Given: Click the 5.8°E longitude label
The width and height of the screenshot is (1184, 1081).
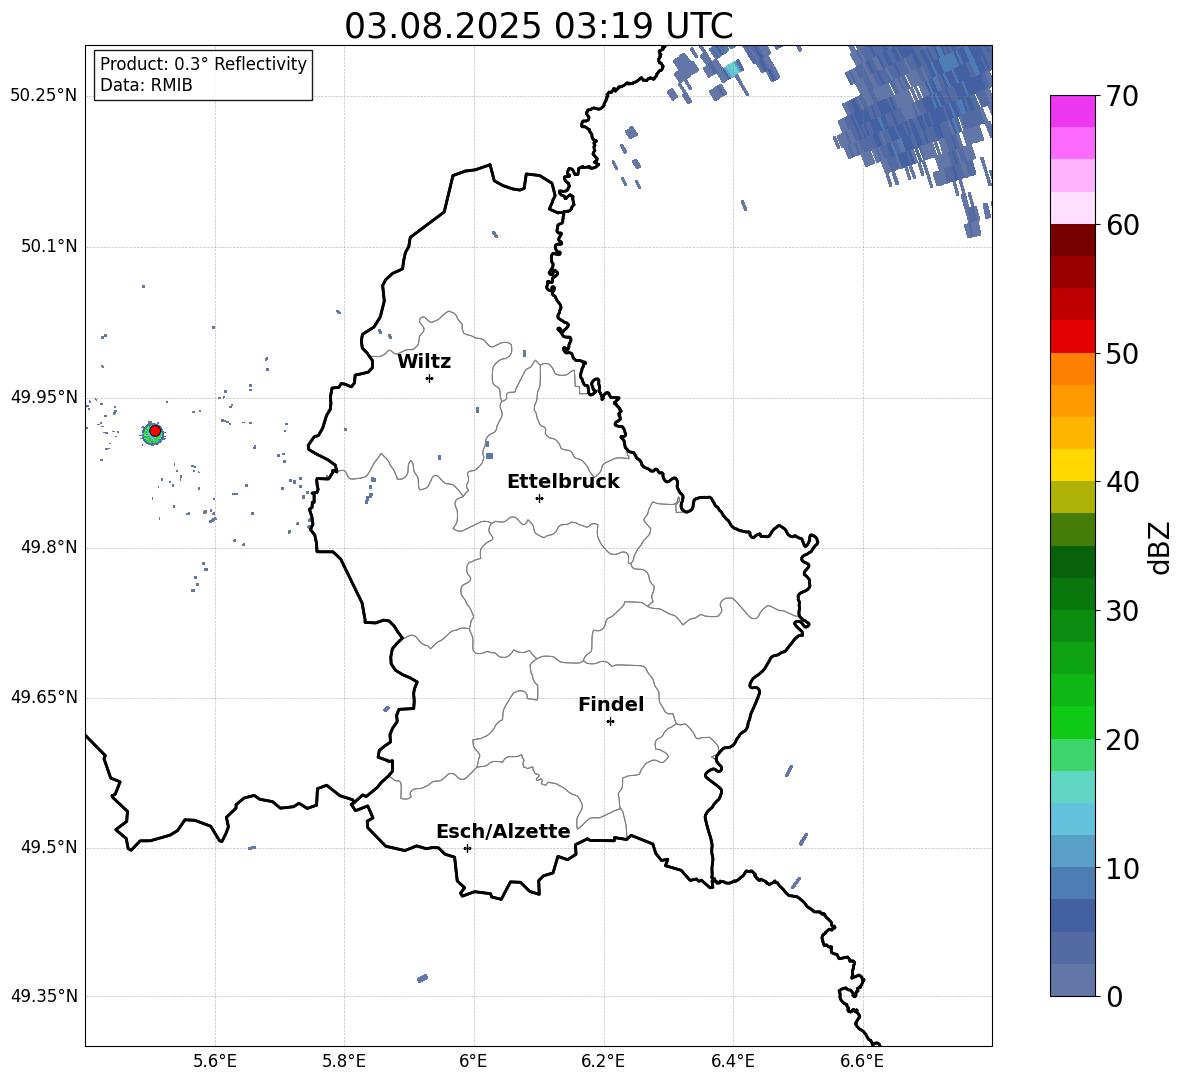Looking at the screenshot, I should 344,1061.
